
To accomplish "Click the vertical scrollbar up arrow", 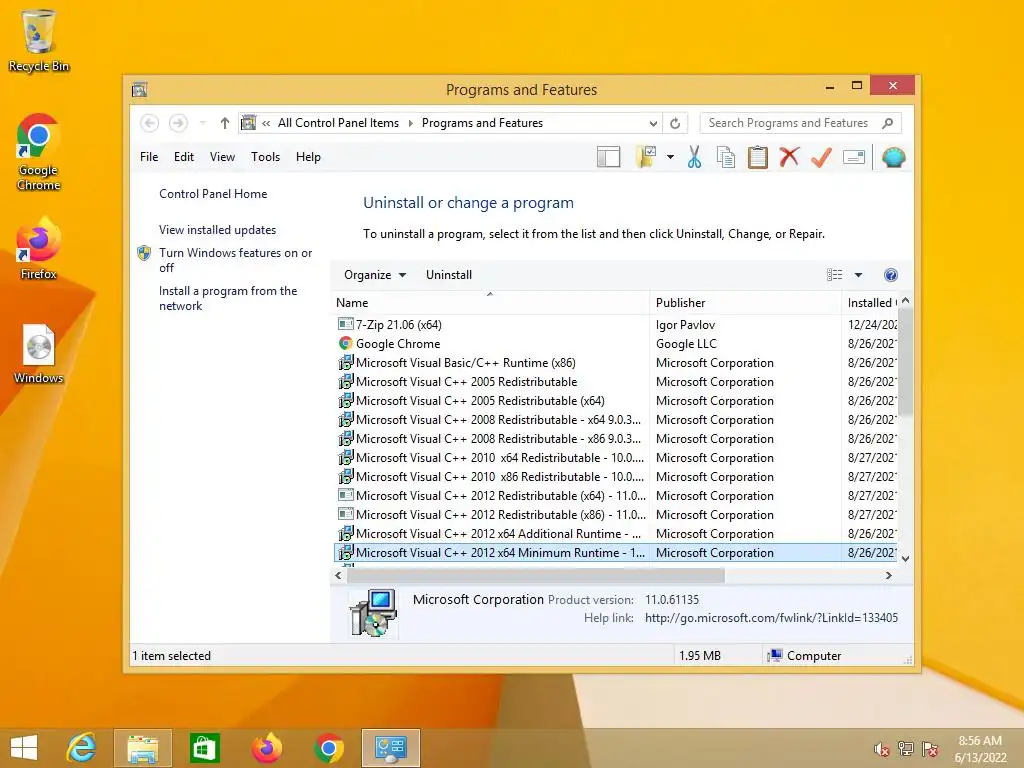I will (905, 301).
